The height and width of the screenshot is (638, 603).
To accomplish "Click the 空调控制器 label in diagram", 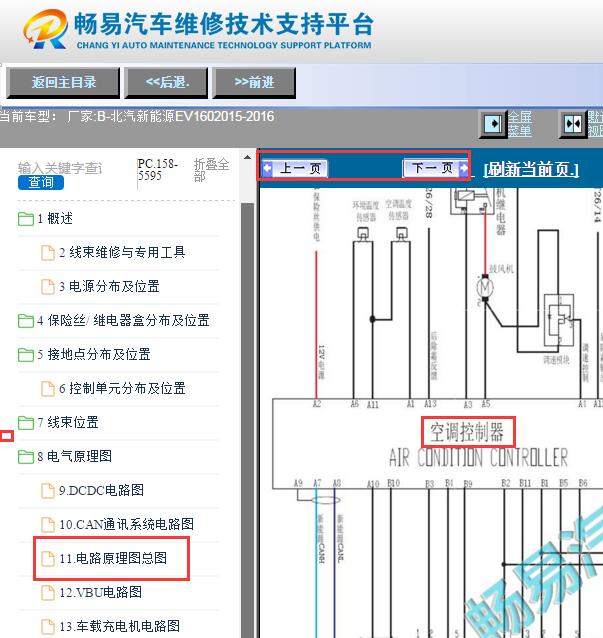I will coord(467,432).
